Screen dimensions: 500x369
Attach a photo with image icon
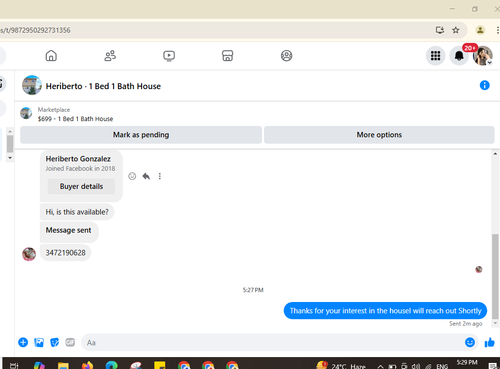[39, 342]
